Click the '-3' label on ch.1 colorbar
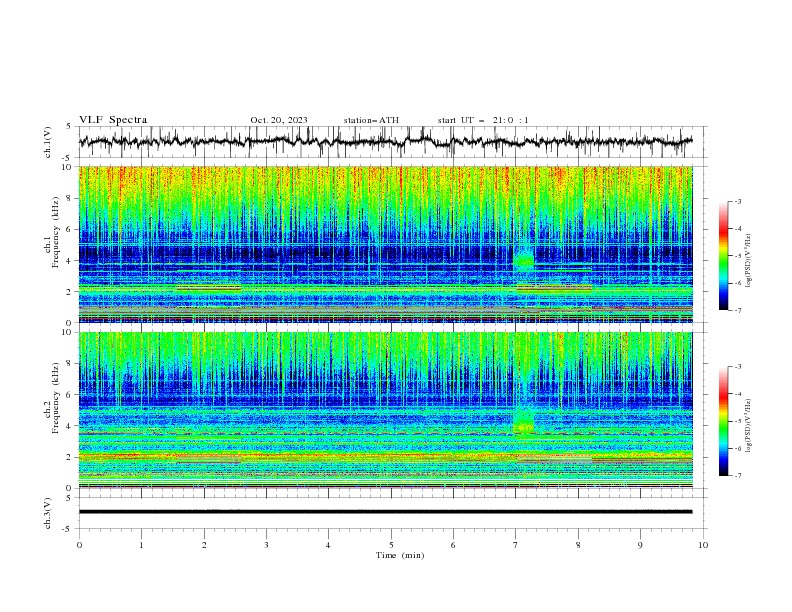 tap(737, 201)
